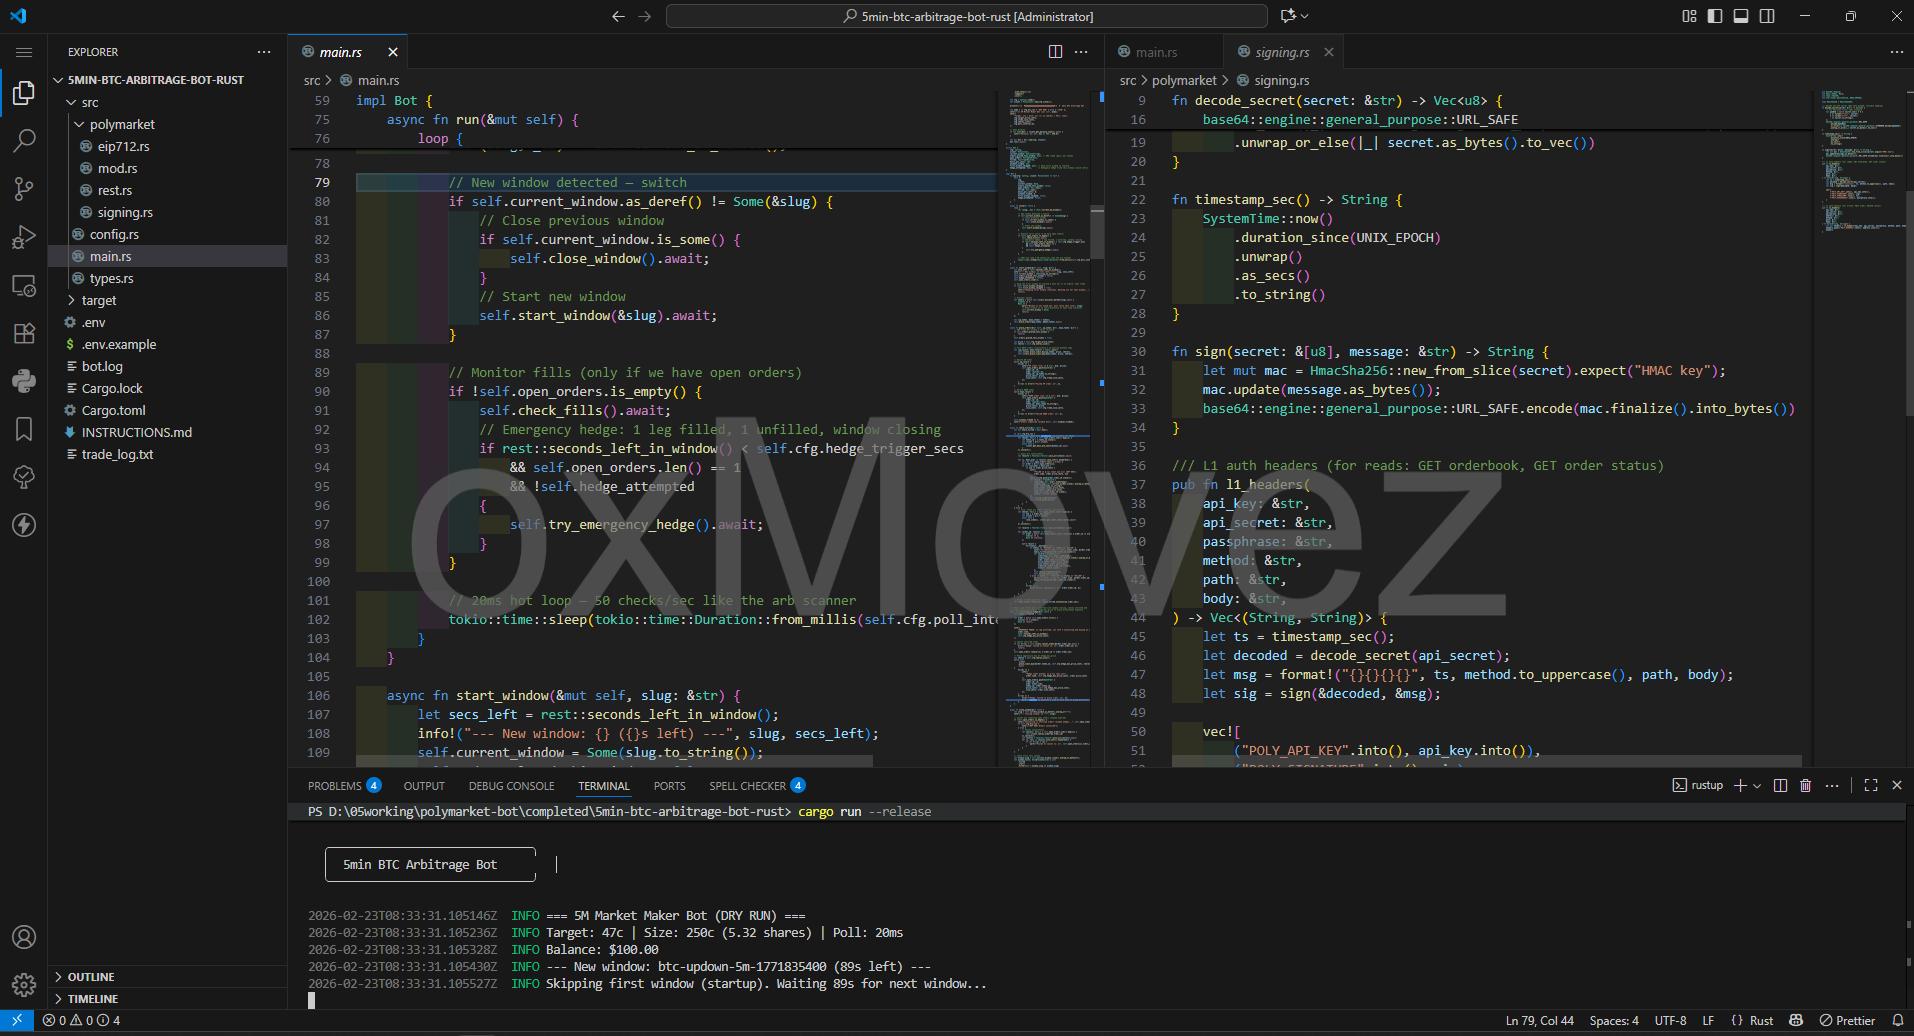1914x1036 pixels.
Task: Open the dropdown next to Copilot icon
Action: [x=1305, y=16]
